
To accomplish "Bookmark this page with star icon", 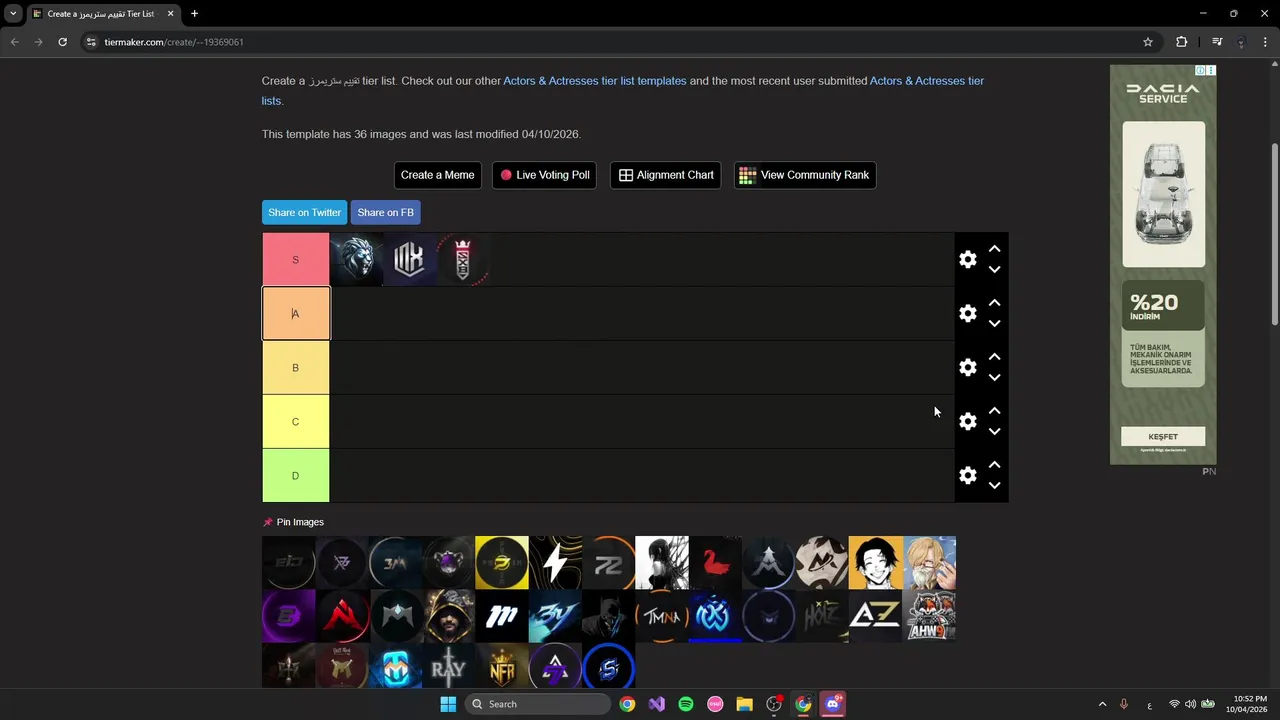I will click(x=1148, y=42).
